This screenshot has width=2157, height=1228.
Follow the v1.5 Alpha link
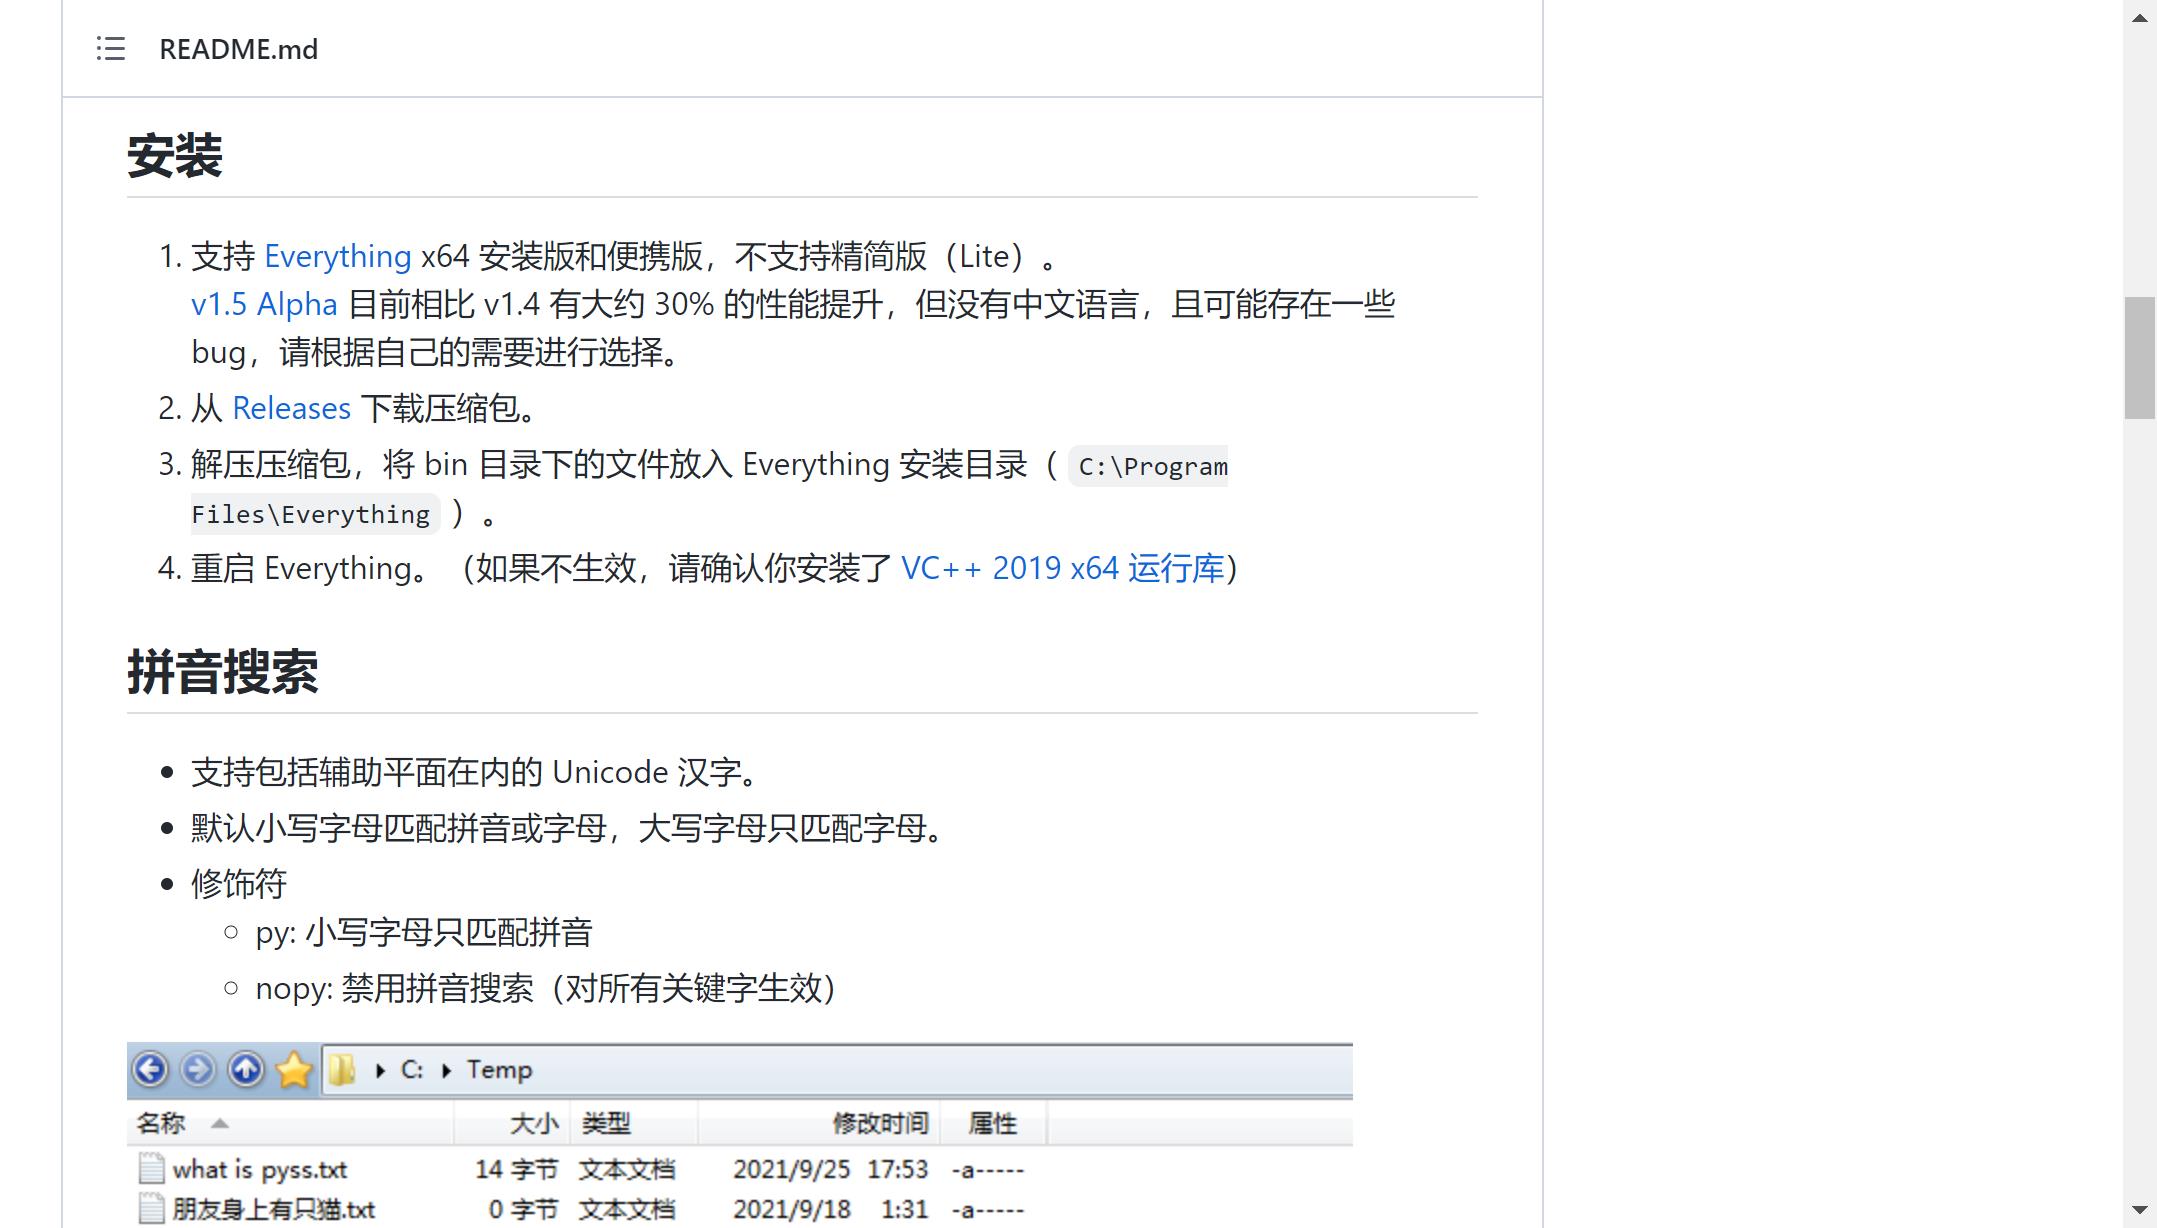[264, 304]
